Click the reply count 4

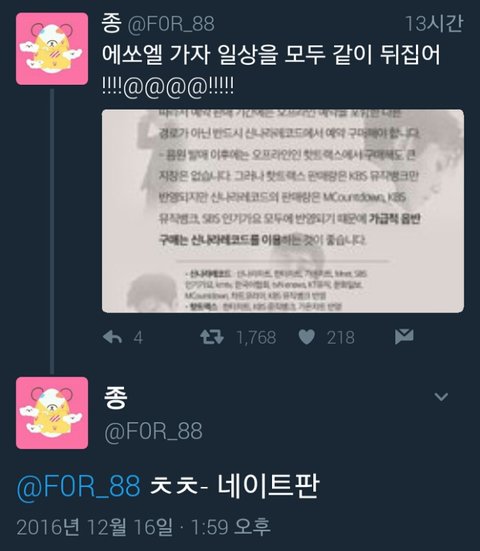138,338
